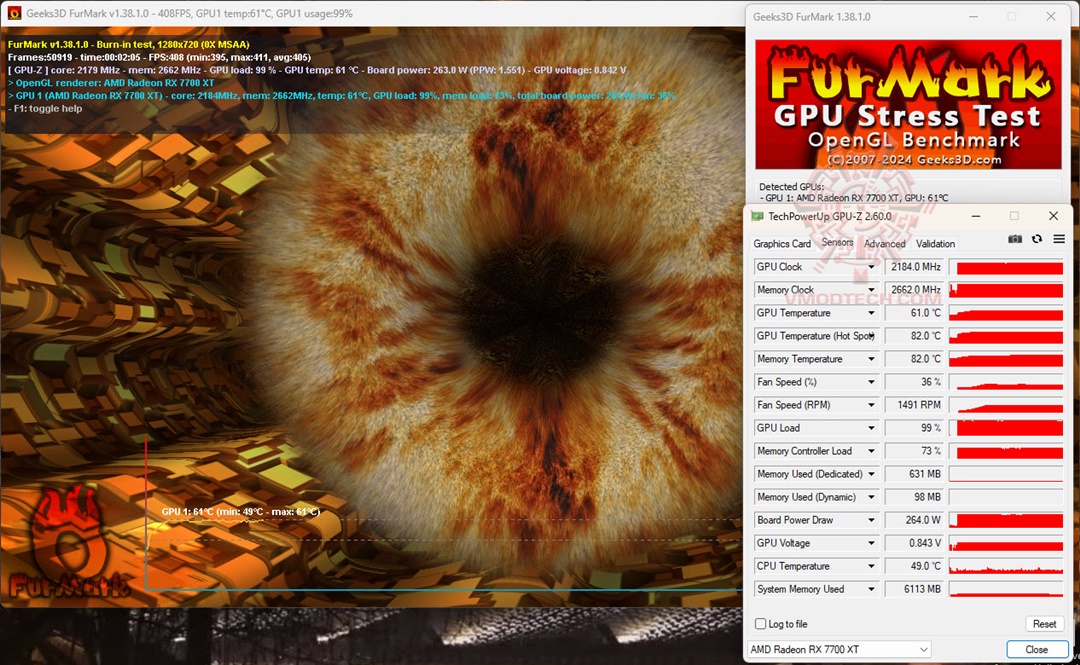
Task: Click the Memory Clock history graph
Action: click(x=1006, y=290)
